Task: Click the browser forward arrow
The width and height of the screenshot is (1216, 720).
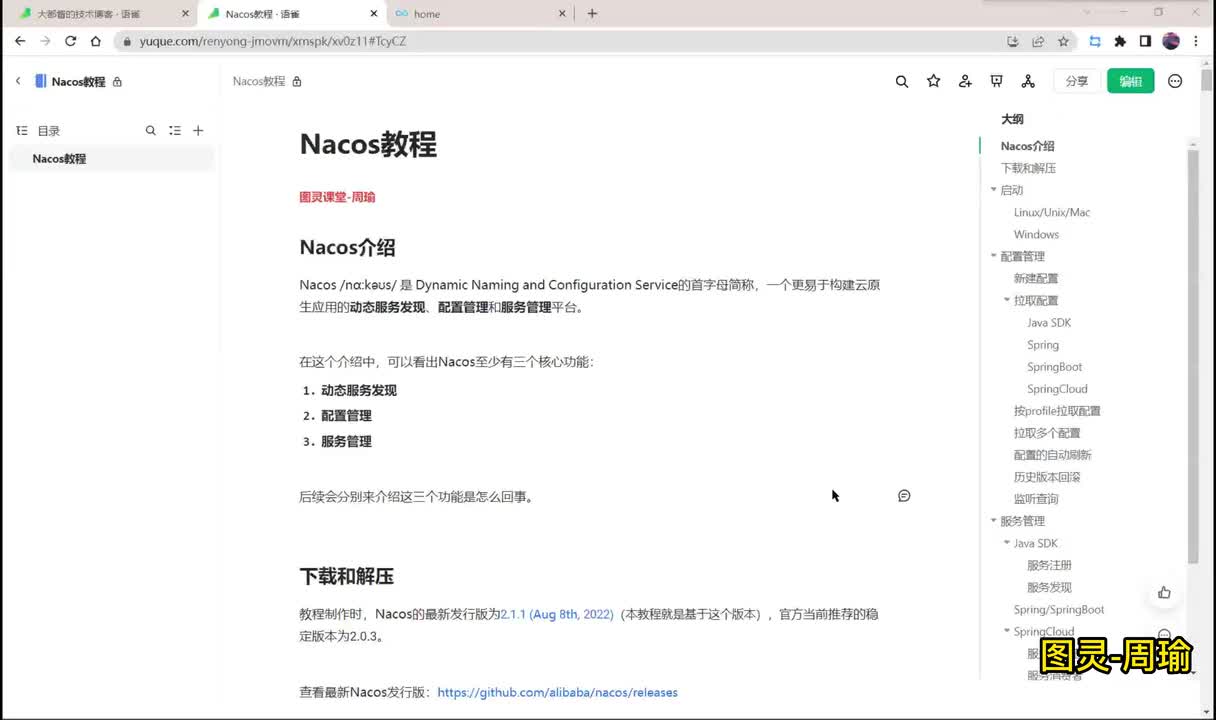Action: pyautogui.click(x=45, y=41)
